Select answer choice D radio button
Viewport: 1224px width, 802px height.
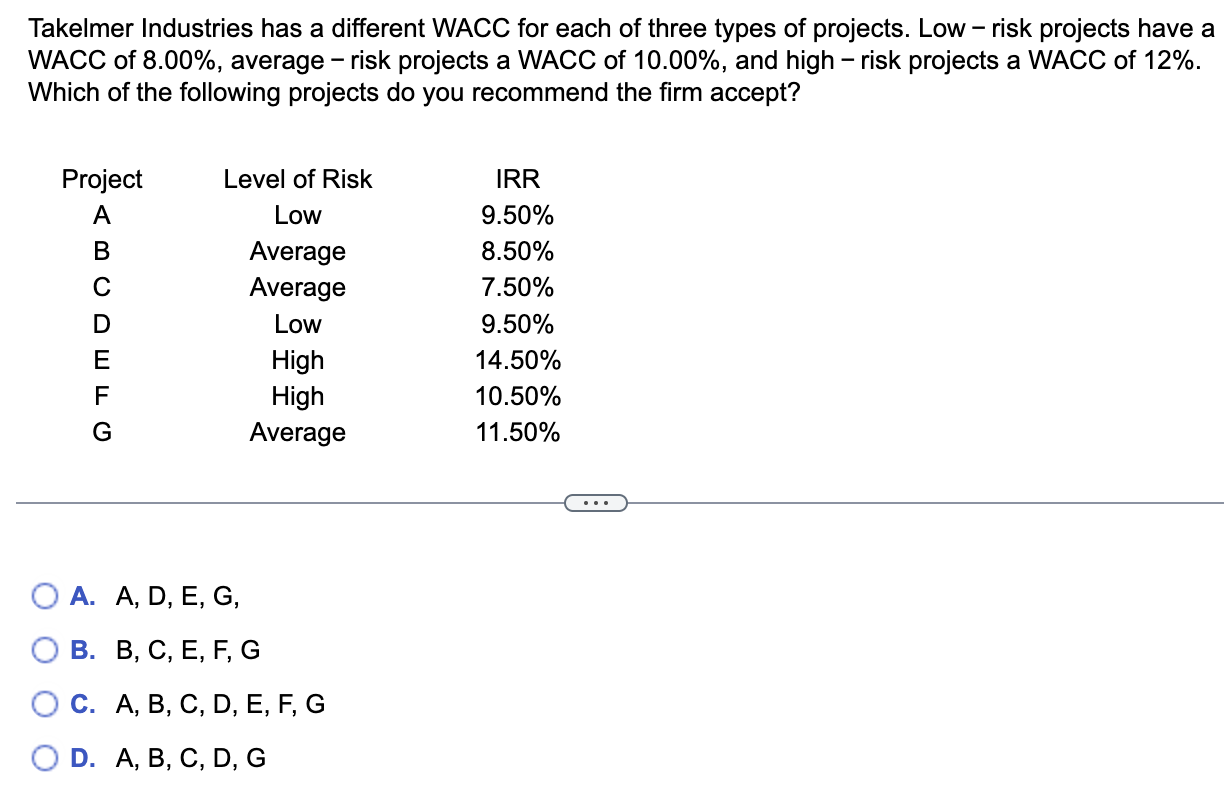[x=44, y=757]
